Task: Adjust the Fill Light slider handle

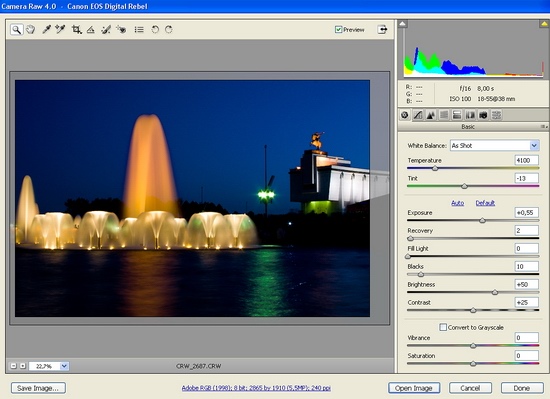Action: tap(408, 256)
